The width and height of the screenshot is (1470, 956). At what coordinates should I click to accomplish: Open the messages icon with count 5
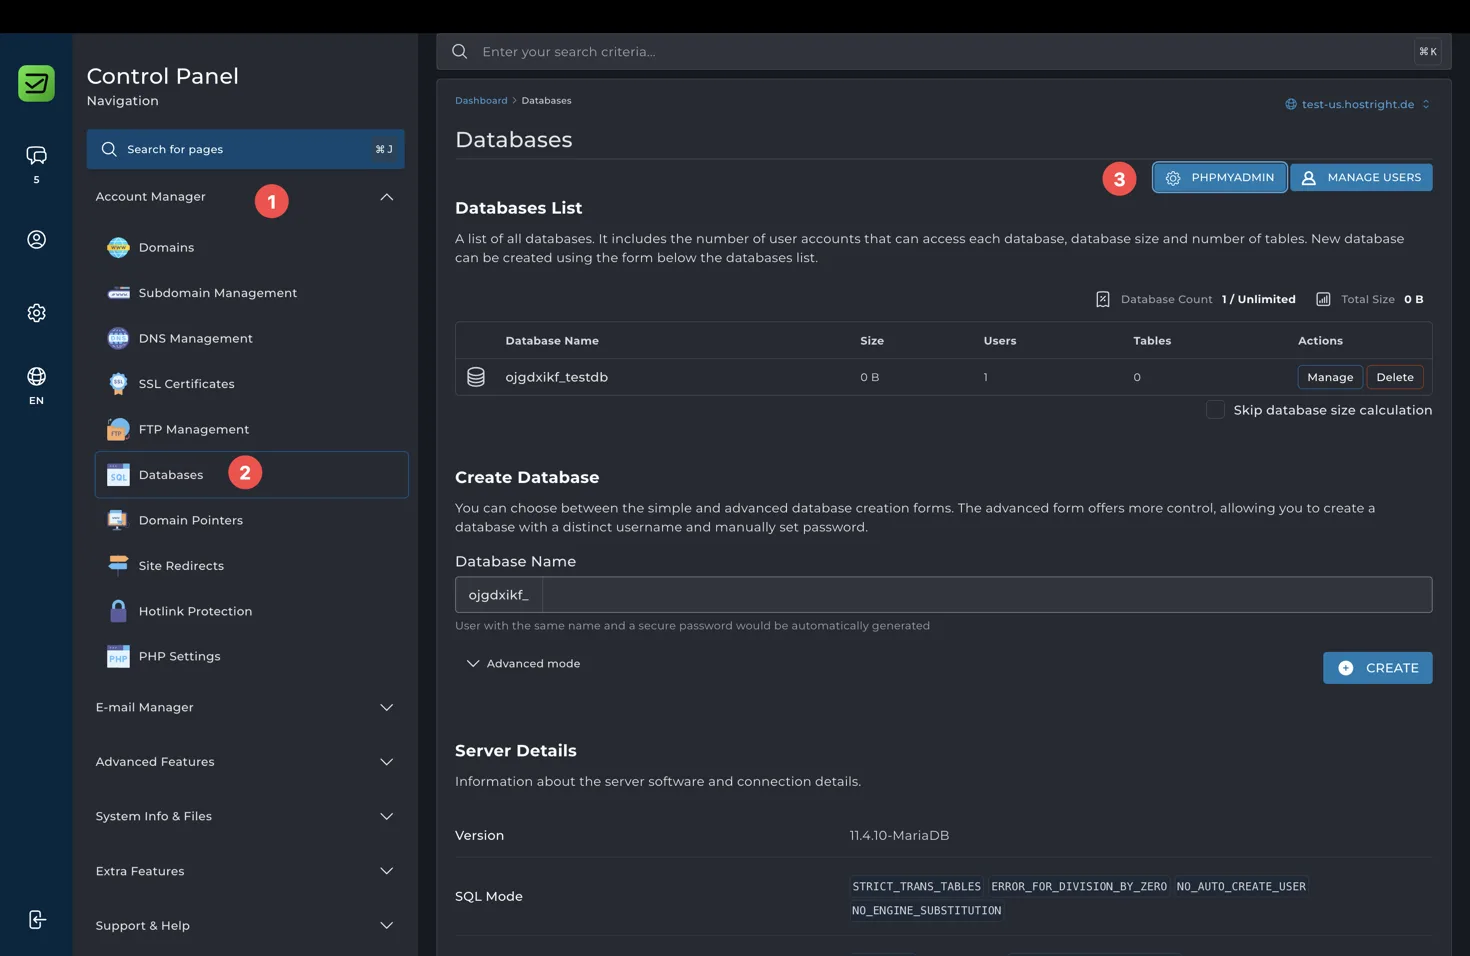[x=36, y=155]
